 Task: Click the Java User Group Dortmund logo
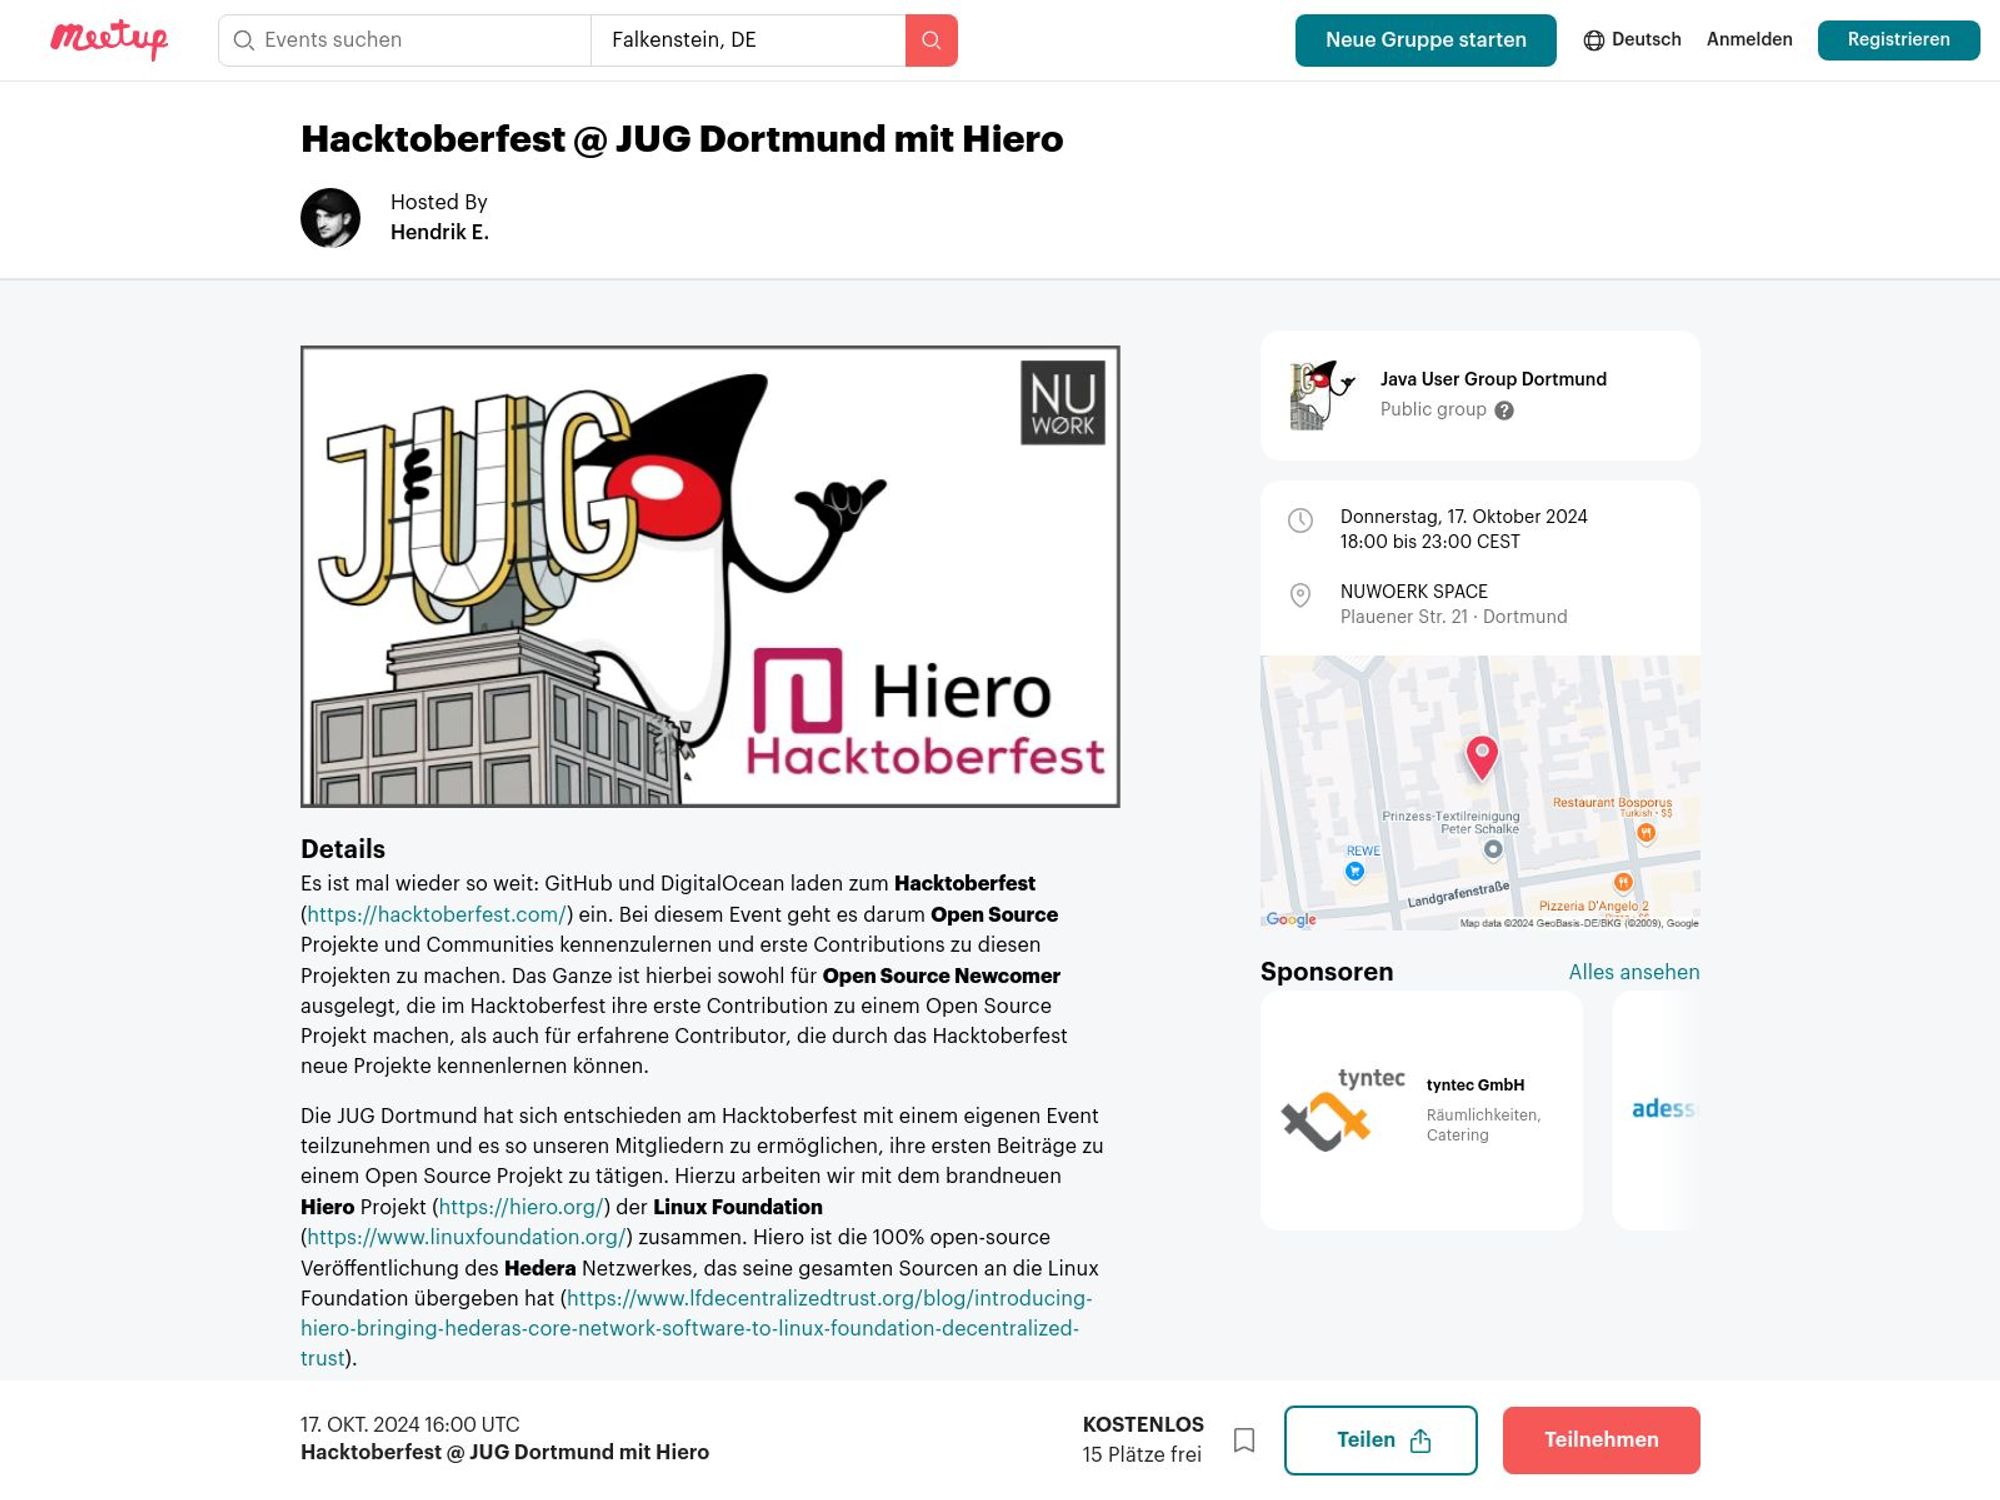pyautogui.click(x=1322, y=395)
